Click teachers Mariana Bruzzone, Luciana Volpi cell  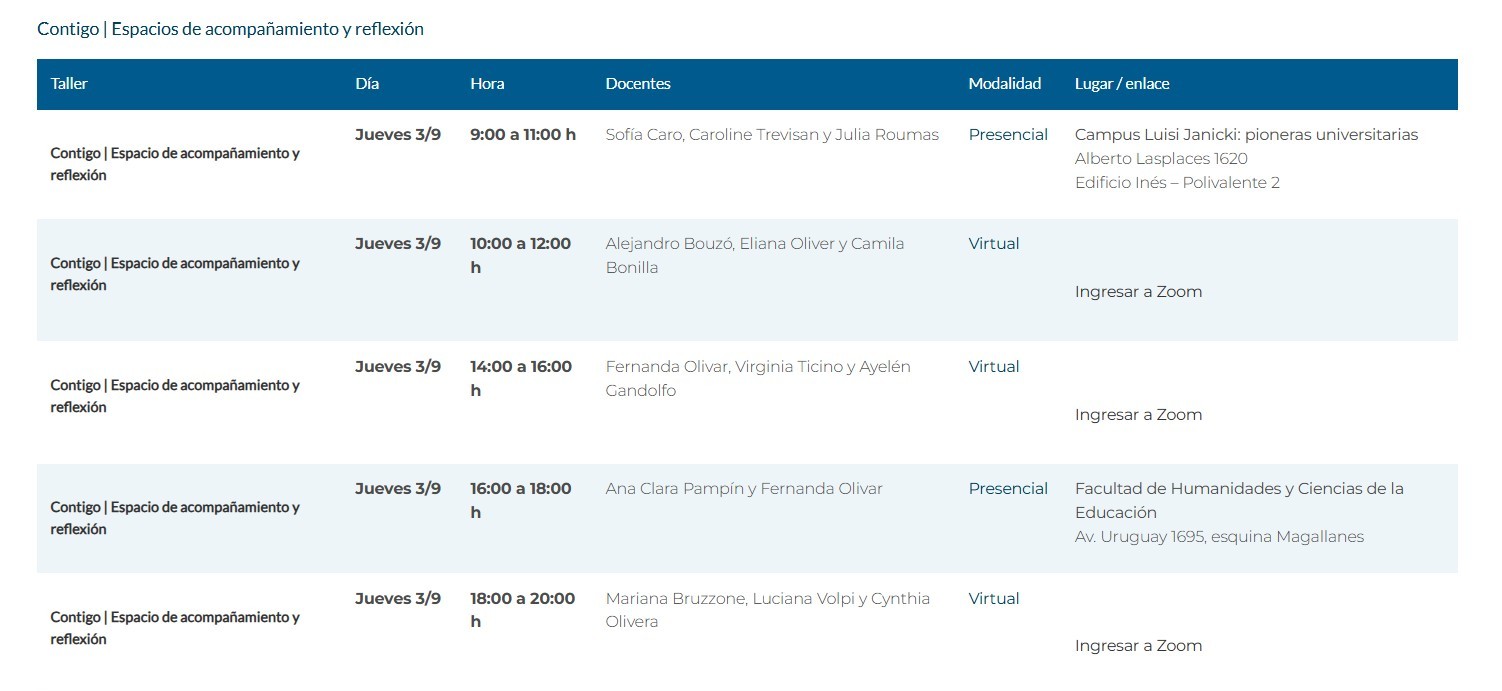coord(768,610)
